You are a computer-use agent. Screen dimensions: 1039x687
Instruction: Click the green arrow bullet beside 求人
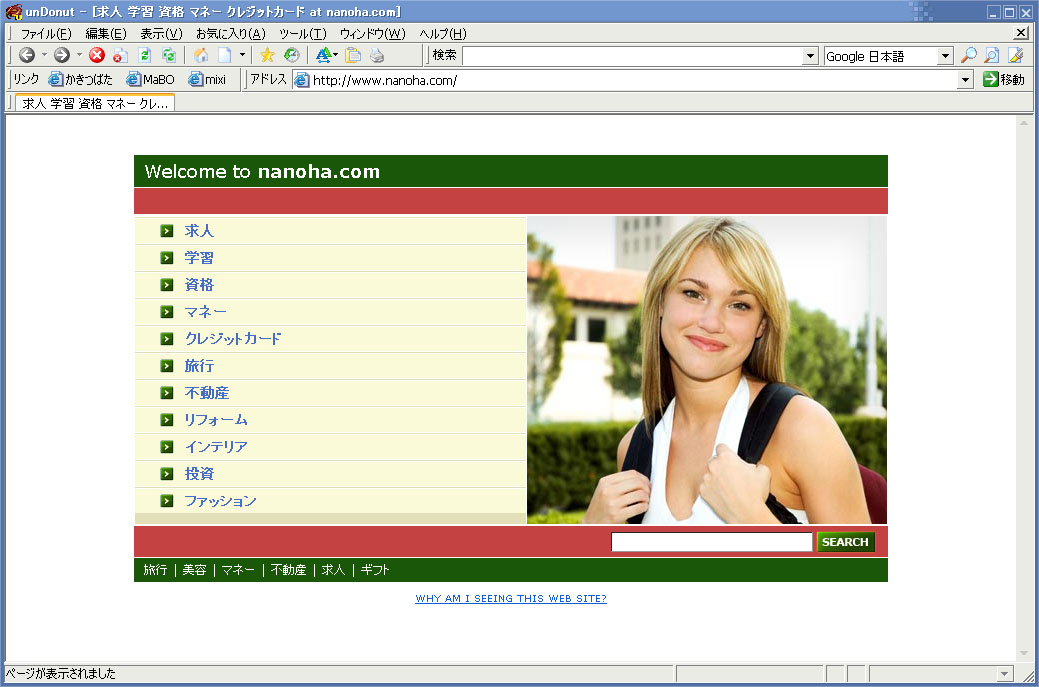point(166,231)
